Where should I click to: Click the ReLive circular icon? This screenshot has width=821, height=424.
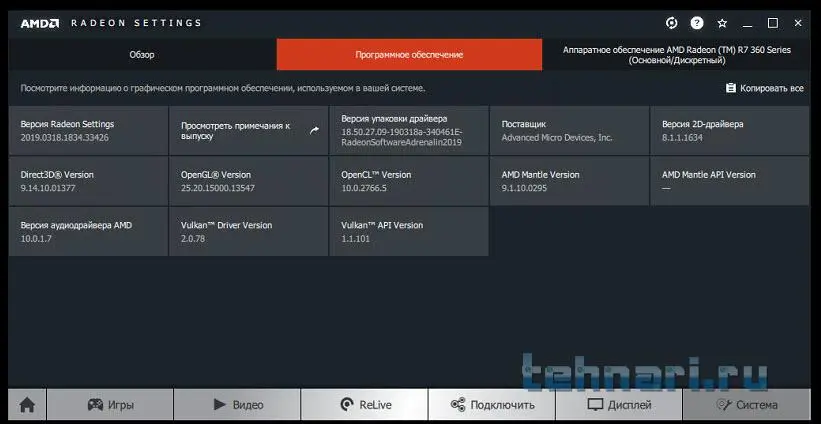click(x=347, y=404)
